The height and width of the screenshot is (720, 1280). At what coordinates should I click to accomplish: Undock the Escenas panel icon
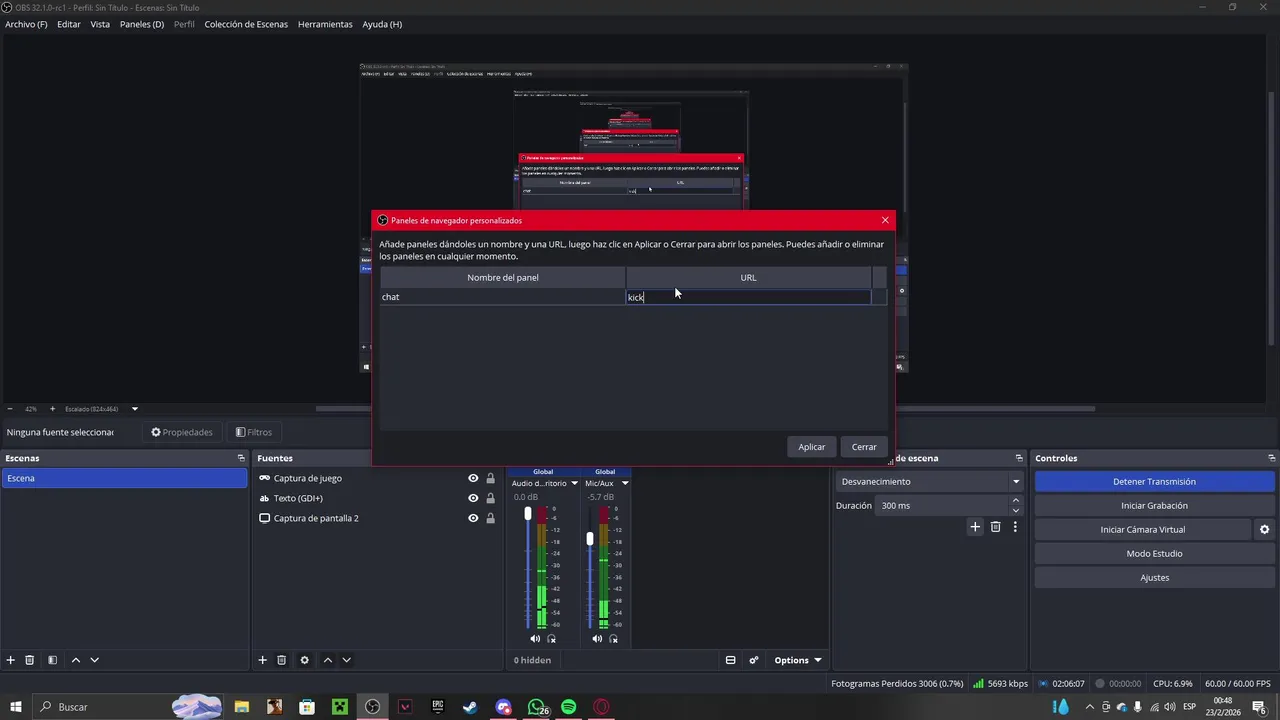241,458
